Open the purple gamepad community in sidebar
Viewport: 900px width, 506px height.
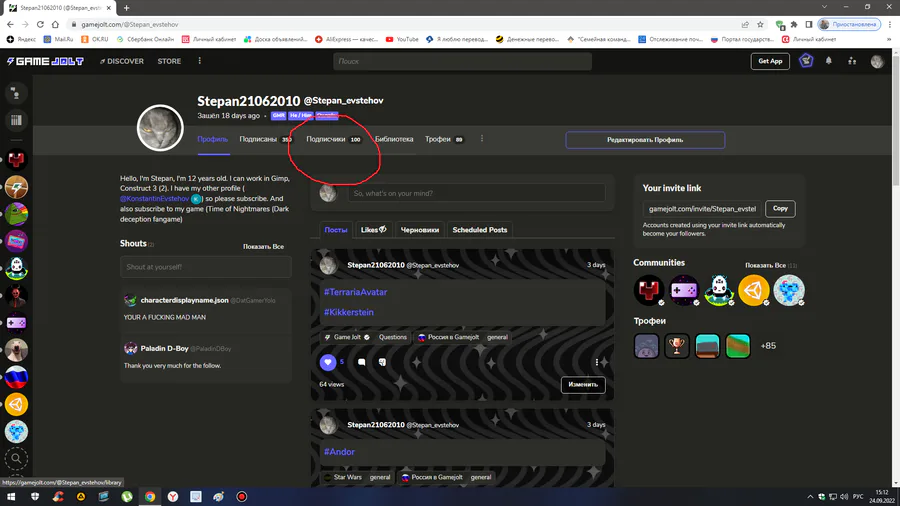[x=16, y=322]
